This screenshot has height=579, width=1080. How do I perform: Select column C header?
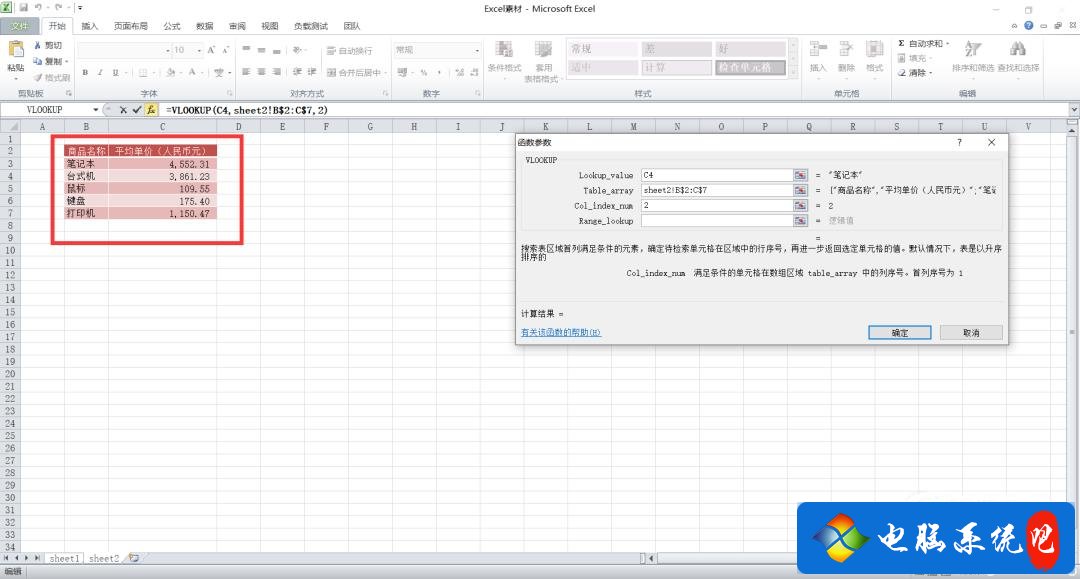click(x=163, y=127)
